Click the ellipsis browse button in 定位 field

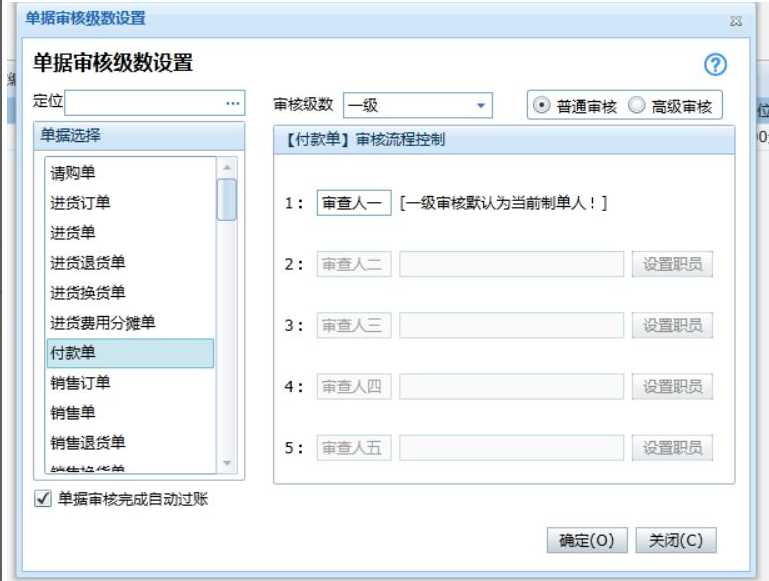tap(233, 103)
